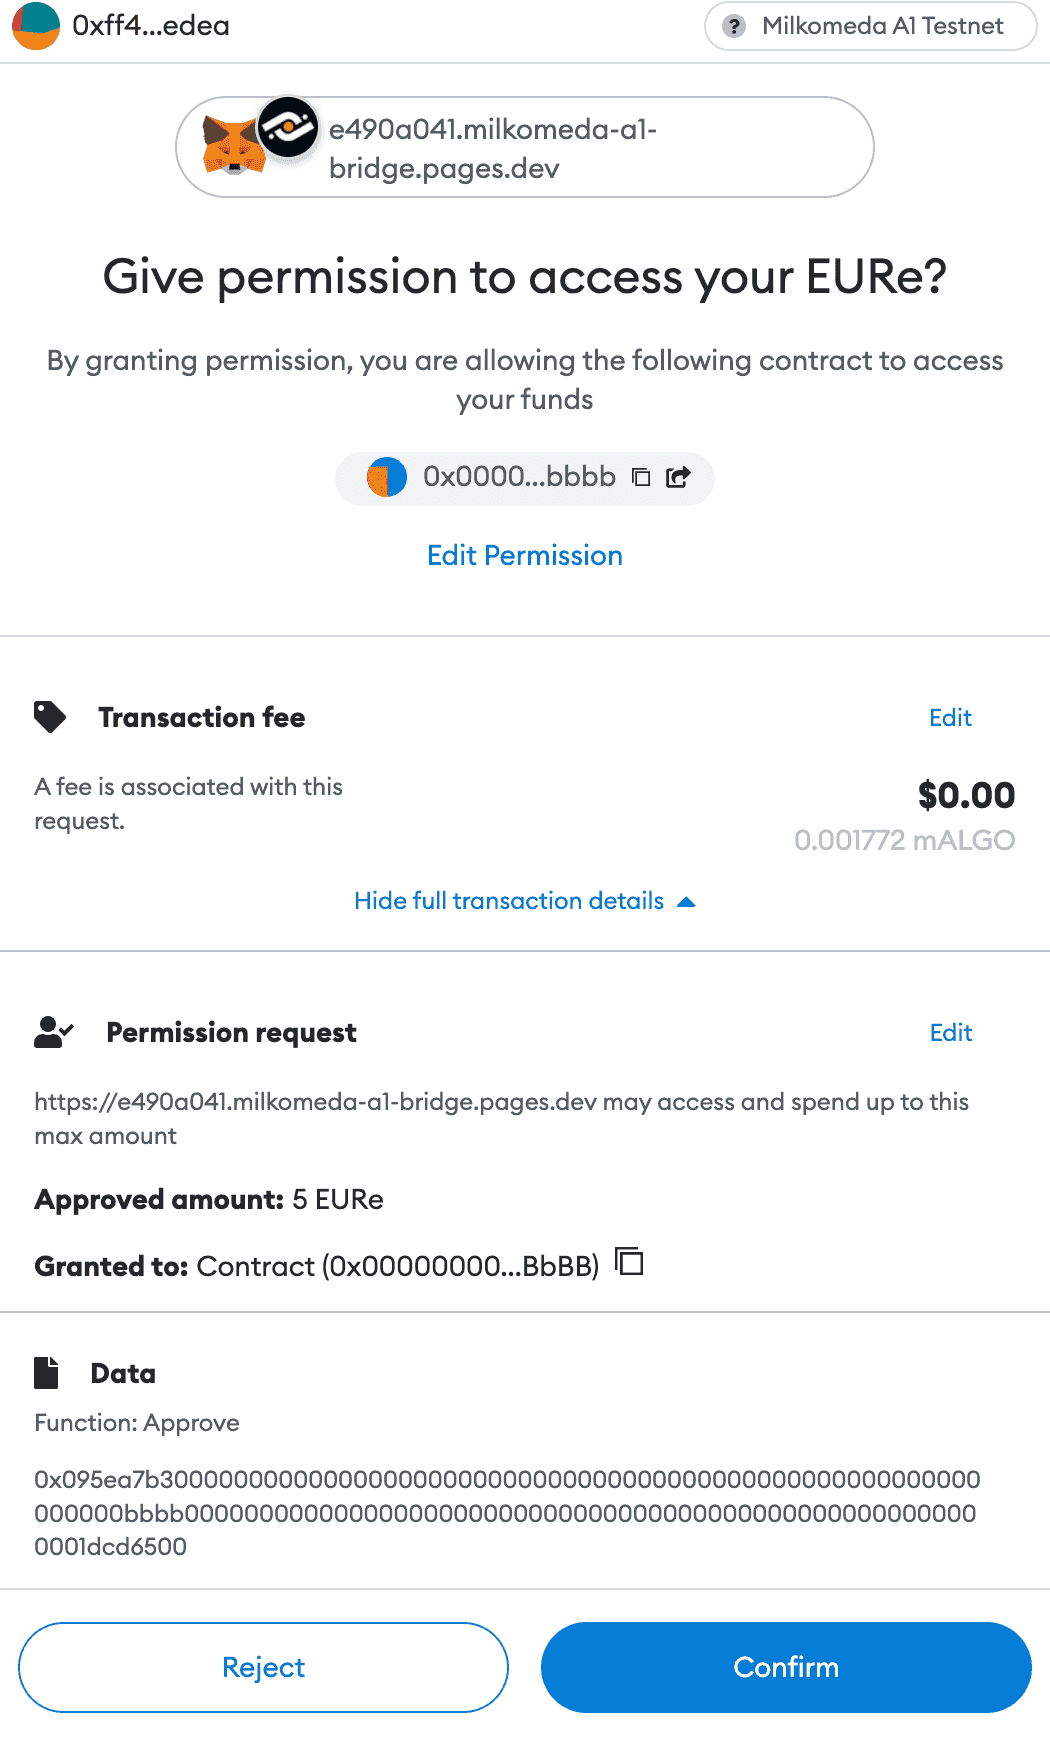Reject the permission request
Image resolution: width=1050 pixels, height=1758 pixels.
click(263, 1667)
